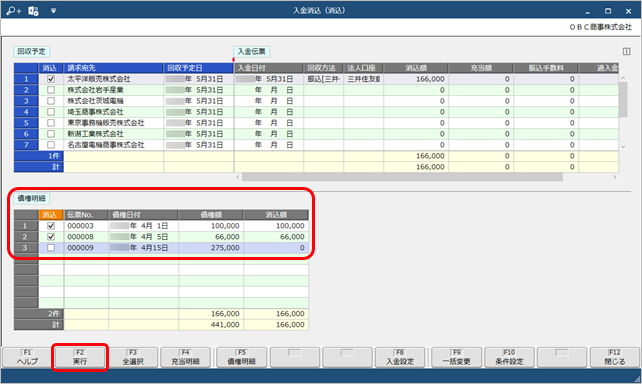This screenshot has height=384, width=642.
Task: Select cell 太平洋販売株式会社
Action: (113, 79)
